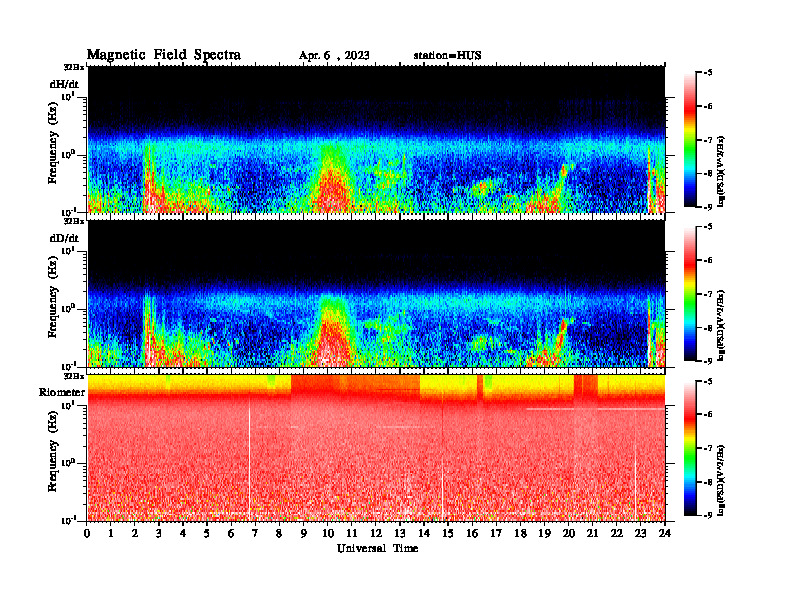
Task: Select the "dH/dt" panel label
Action: [x=64, y=84]
